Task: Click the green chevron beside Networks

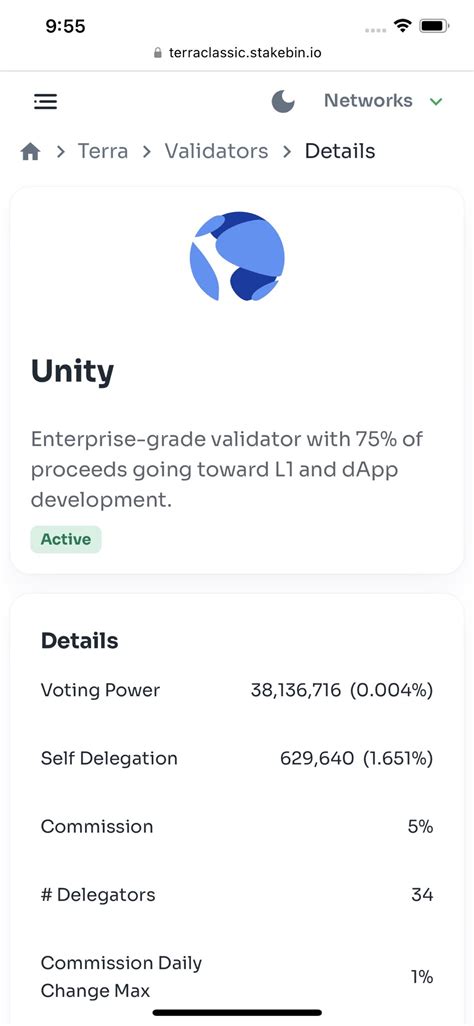Action: 436,101
